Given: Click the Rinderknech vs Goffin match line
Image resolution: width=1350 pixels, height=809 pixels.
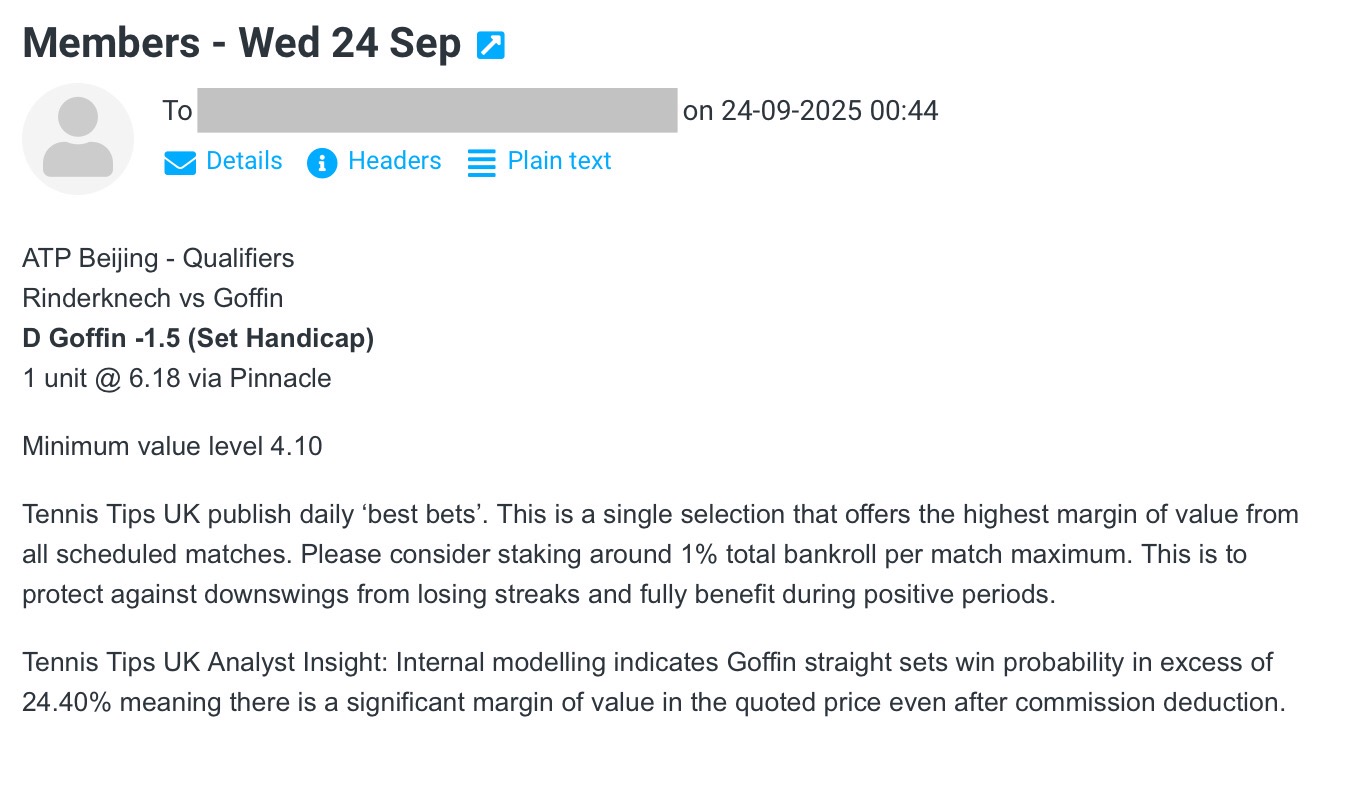Looking at the screenshot, I should click(x=152, y=298).
